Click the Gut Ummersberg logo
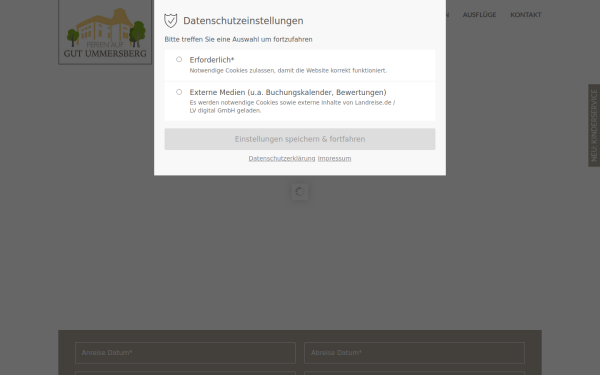This screenshot has width=600, height=375. [105, 32]
